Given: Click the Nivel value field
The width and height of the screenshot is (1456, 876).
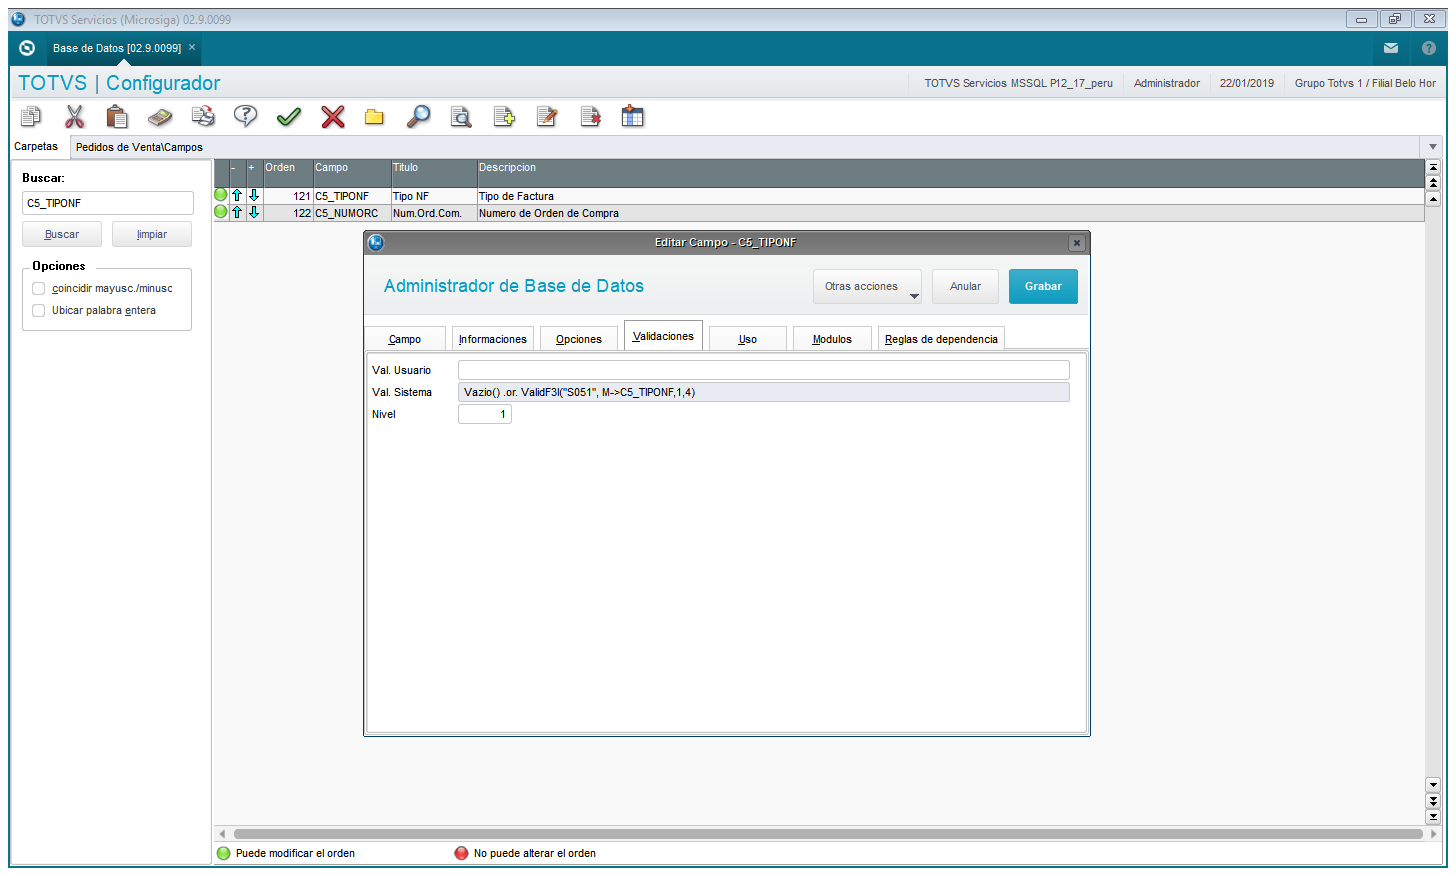Looking at the screenshot, I should tap(485, 414).
